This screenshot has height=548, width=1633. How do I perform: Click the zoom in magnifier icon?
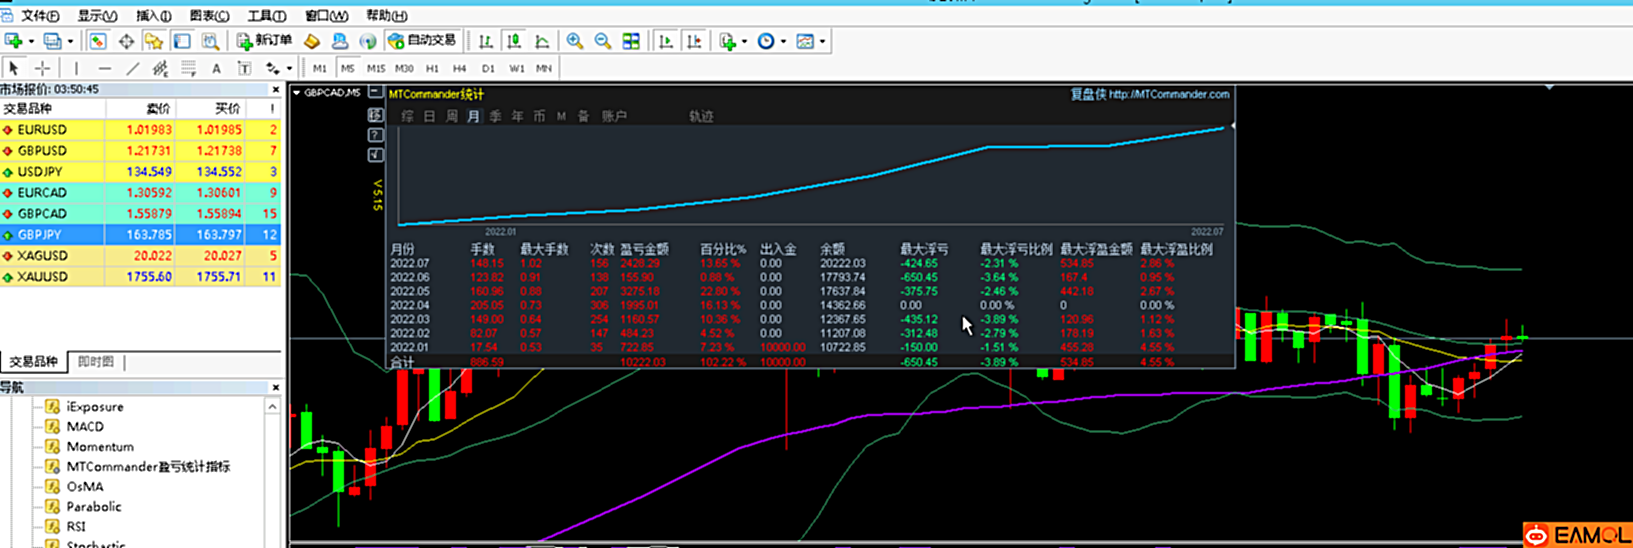click(575, 41)
